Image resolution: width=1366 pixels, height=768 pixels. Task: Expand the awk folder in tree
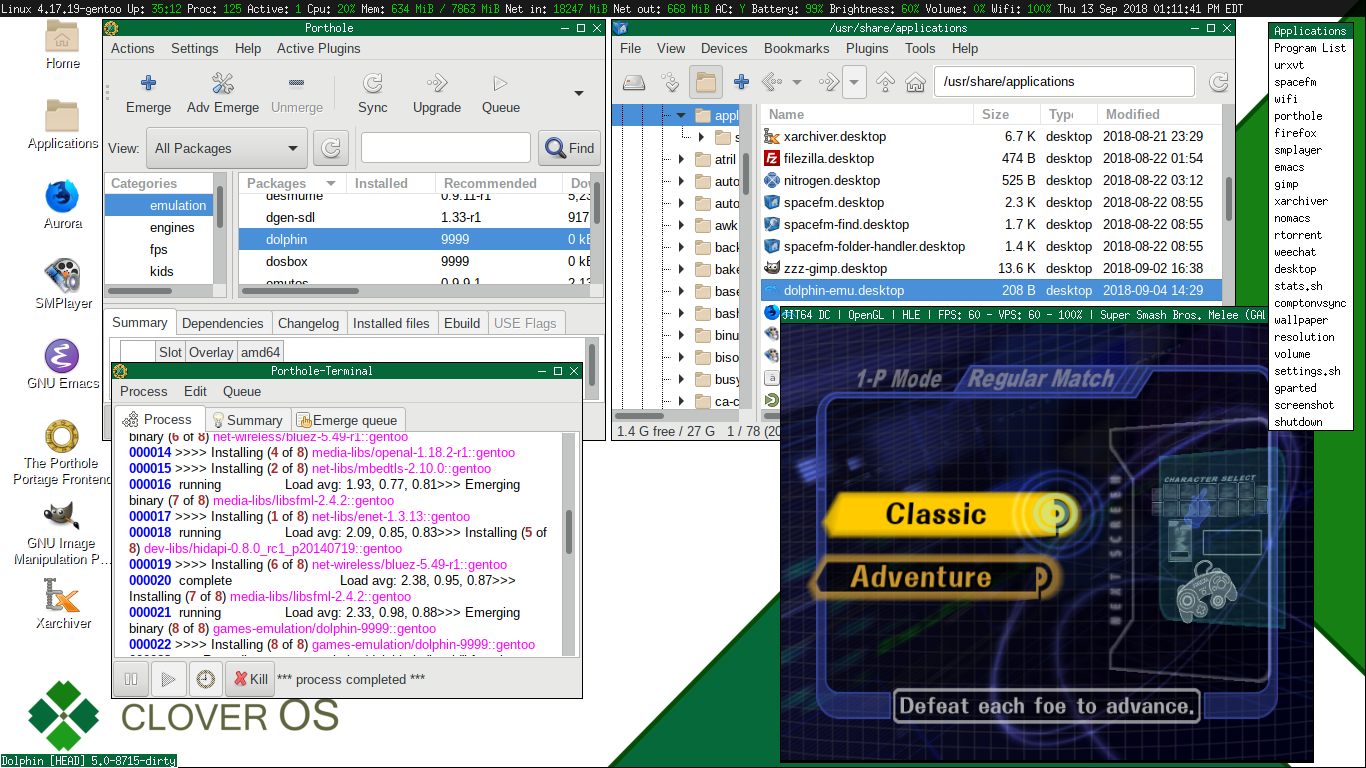click(681, 225)
